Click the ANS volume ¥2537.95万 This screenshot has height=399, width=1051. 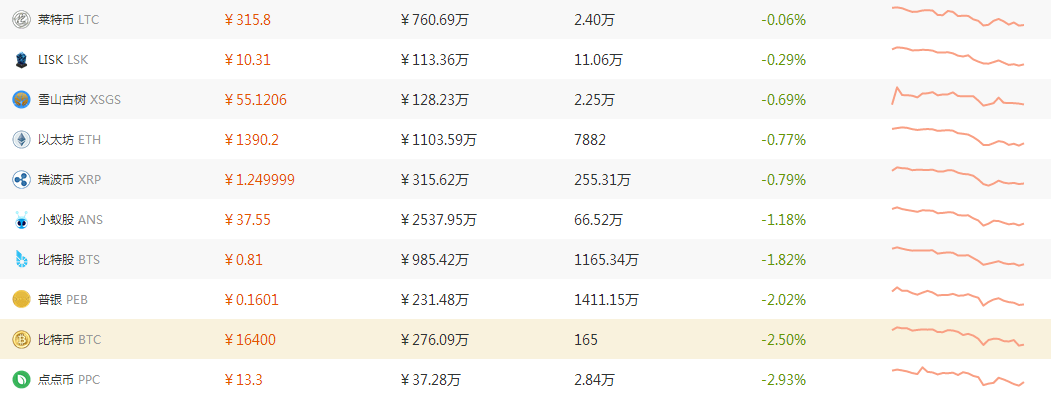click(x=438, y=220)
